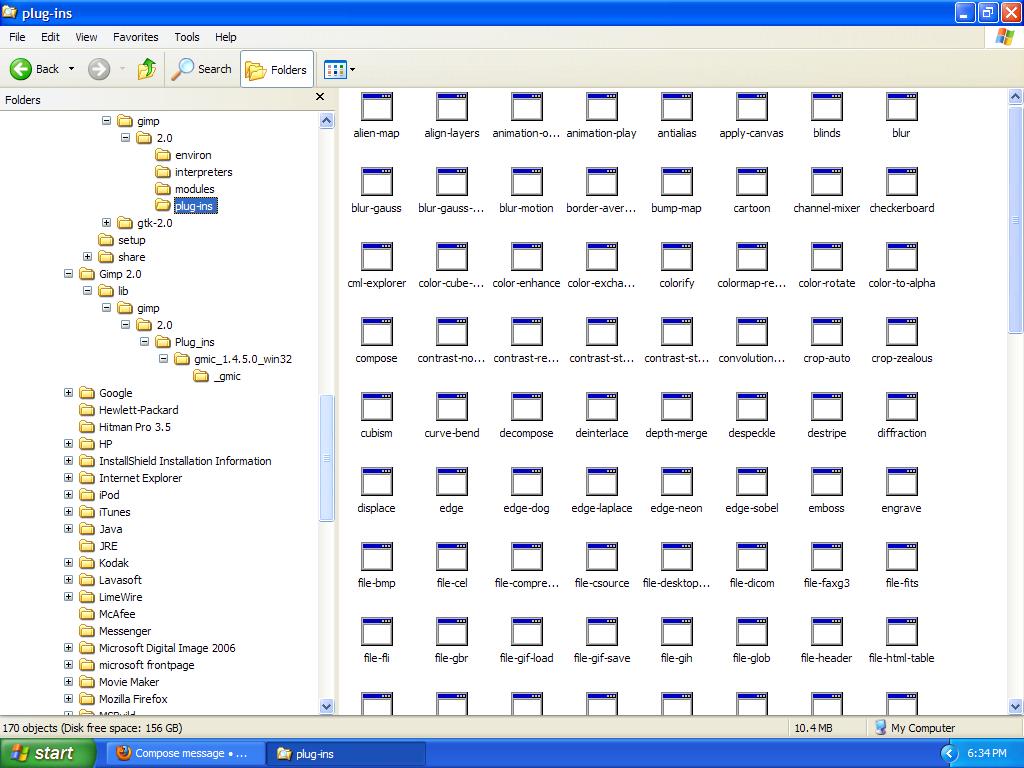Viewport: 1024px width, 768px height.
Task: Open the Views dropdown button
Action: coord(340,69)
